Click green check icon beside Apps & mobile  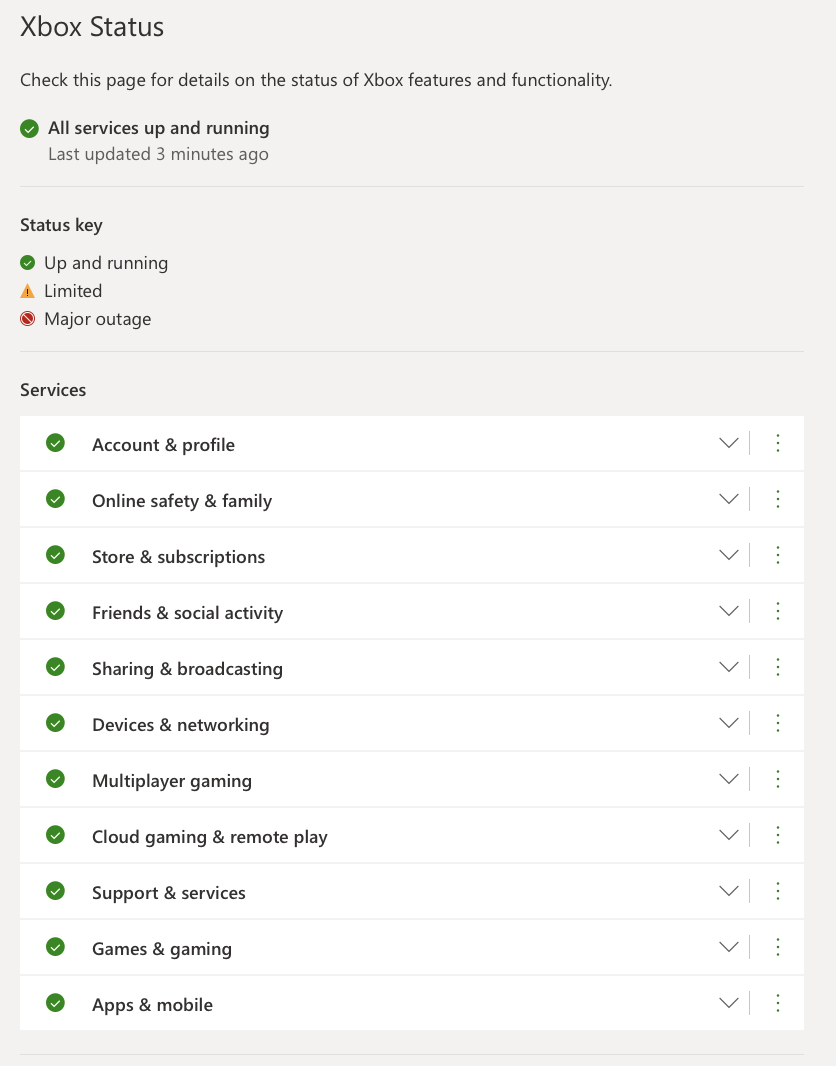pyautogui.click(x=56, y=1003)
